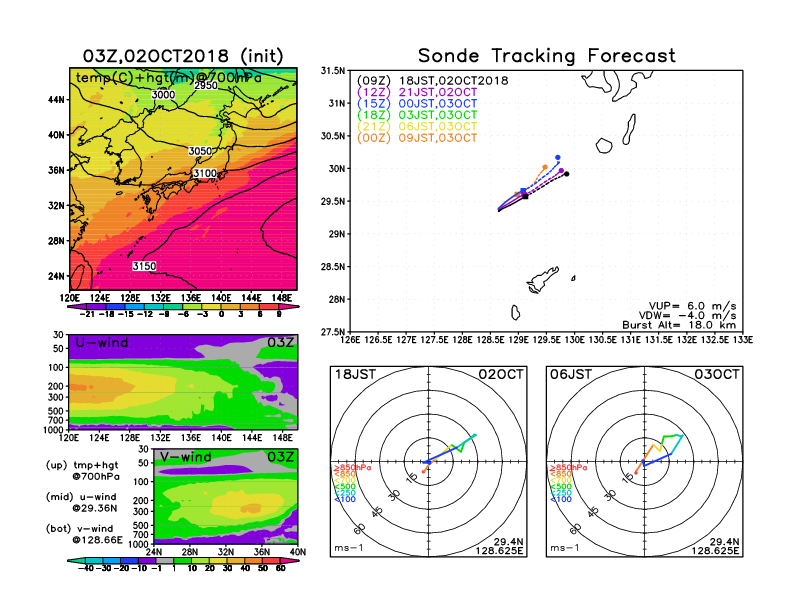
Task: Select the blue "(15Z) 00JST,03OCT" legend entry
Action: pyautogui.click(x=417, y=104)
